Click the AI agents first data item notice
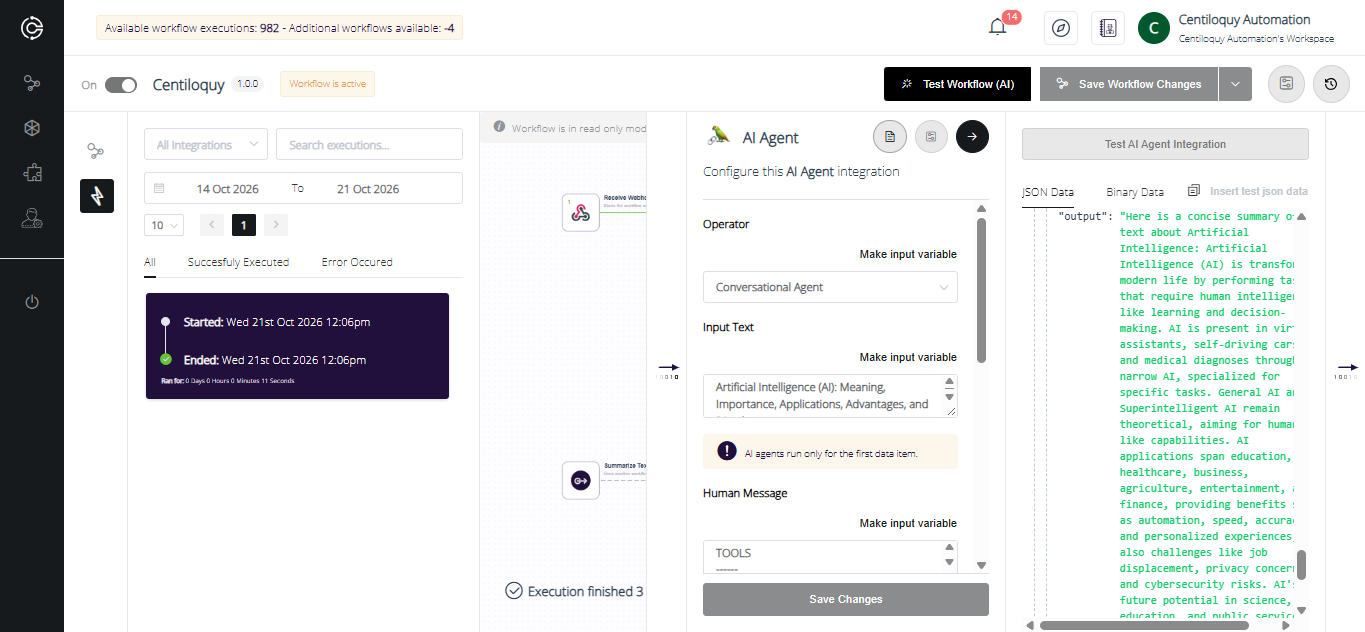This screenshot has height=632, width=1365. coord(830,452)
